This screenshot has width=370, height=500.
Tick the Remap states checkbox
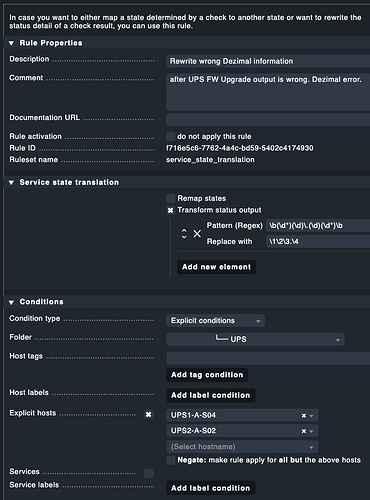tap(171, 198)
